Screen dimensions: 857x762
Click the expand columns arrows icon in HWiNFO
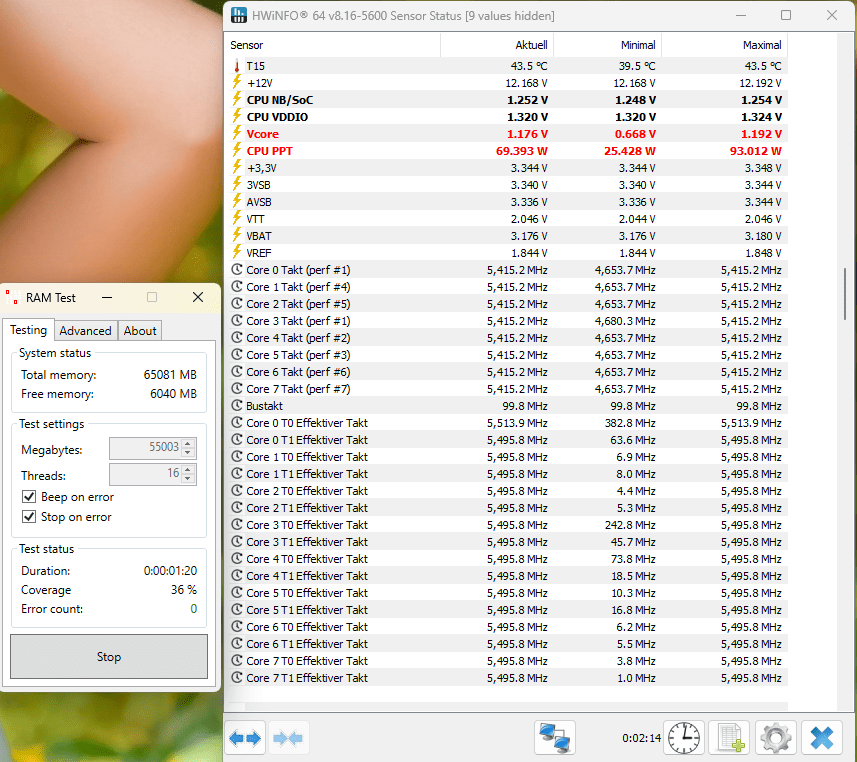click(245, 738)
